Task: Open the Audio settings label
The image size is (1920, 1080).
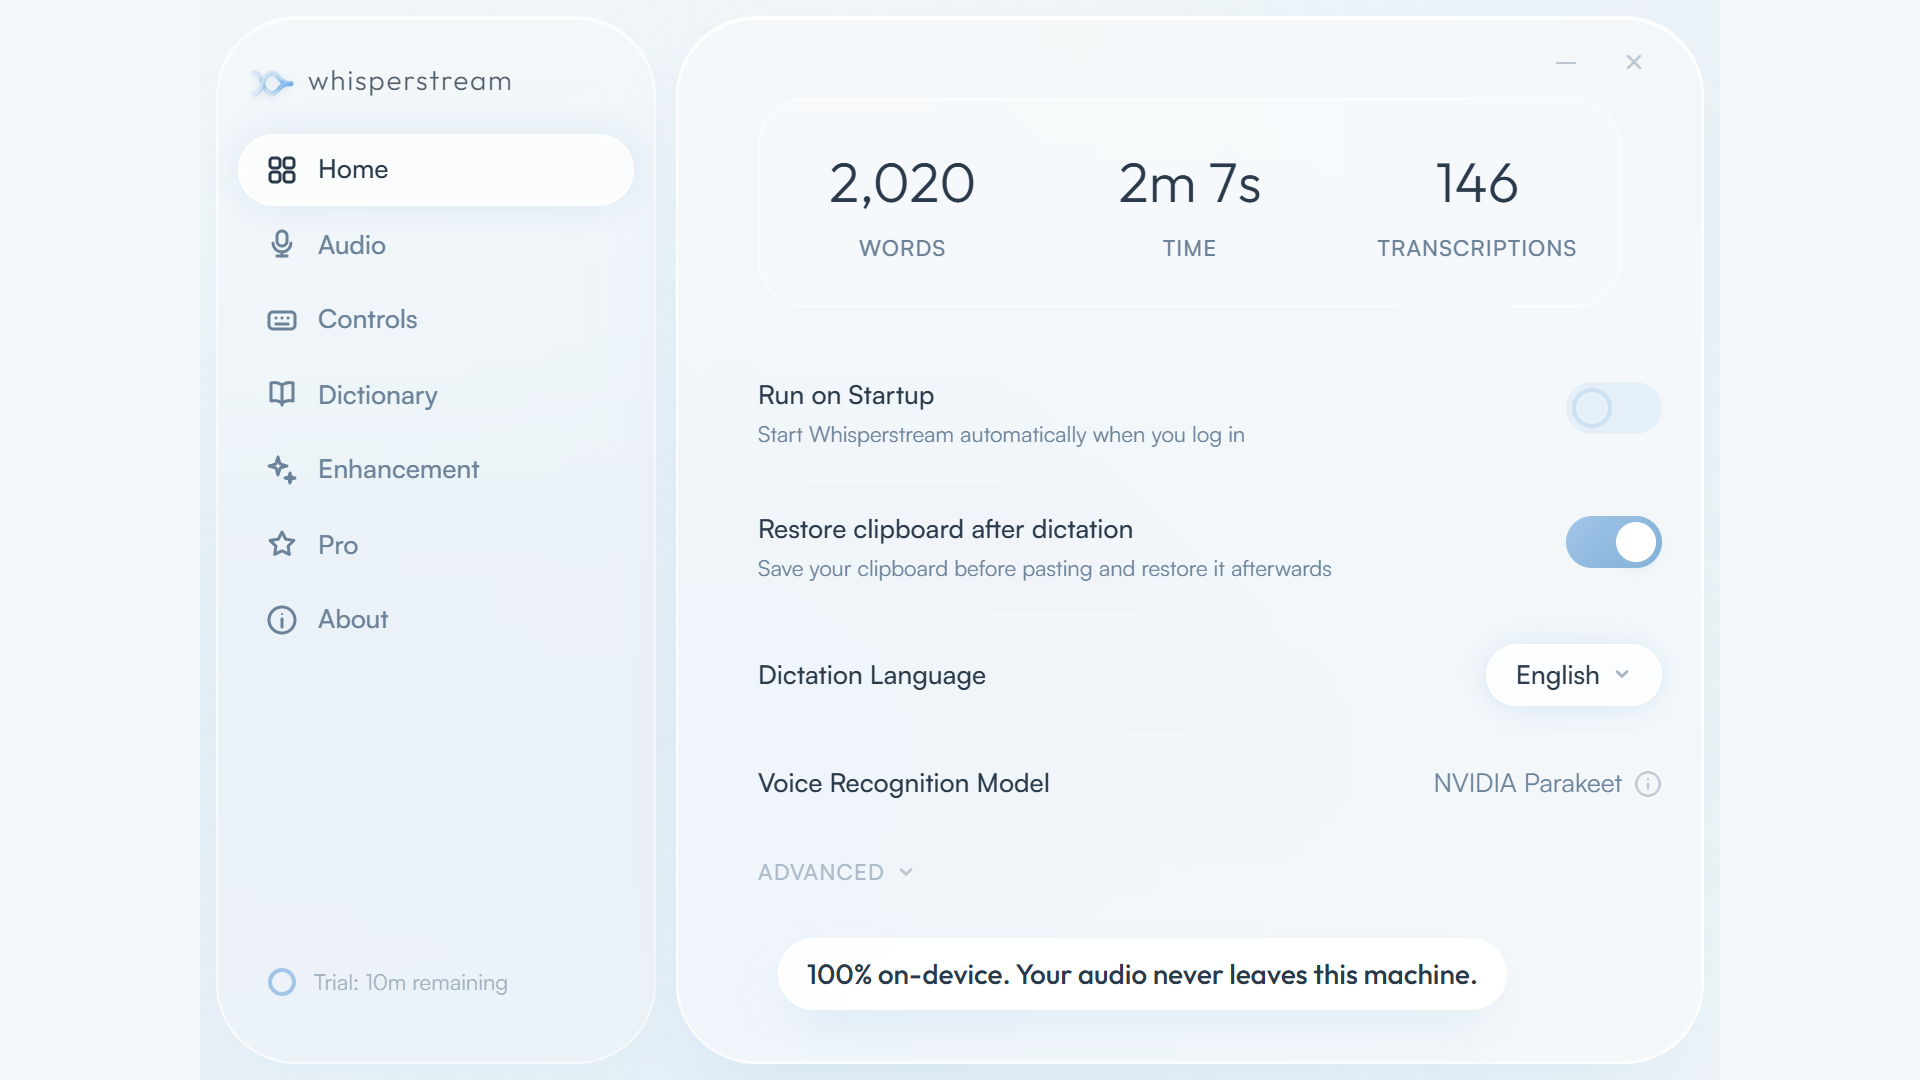Action: [x=352, y=245]
